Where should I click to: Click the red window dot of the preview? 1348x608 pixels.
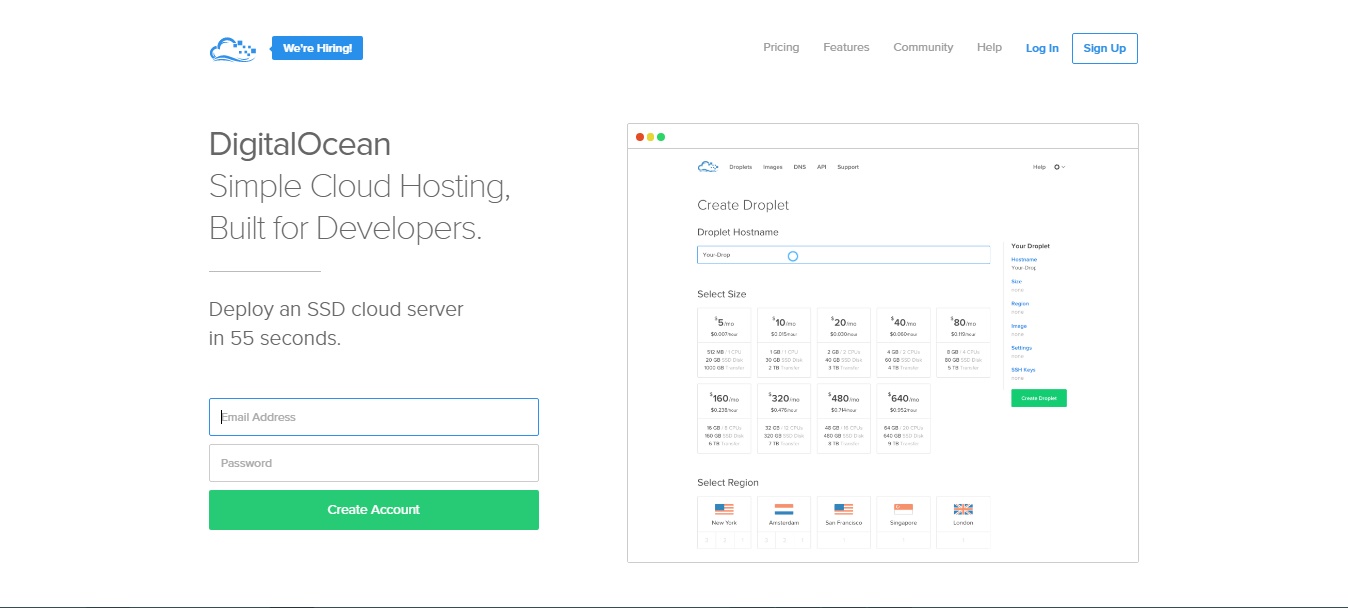click(x=640, y=137)
